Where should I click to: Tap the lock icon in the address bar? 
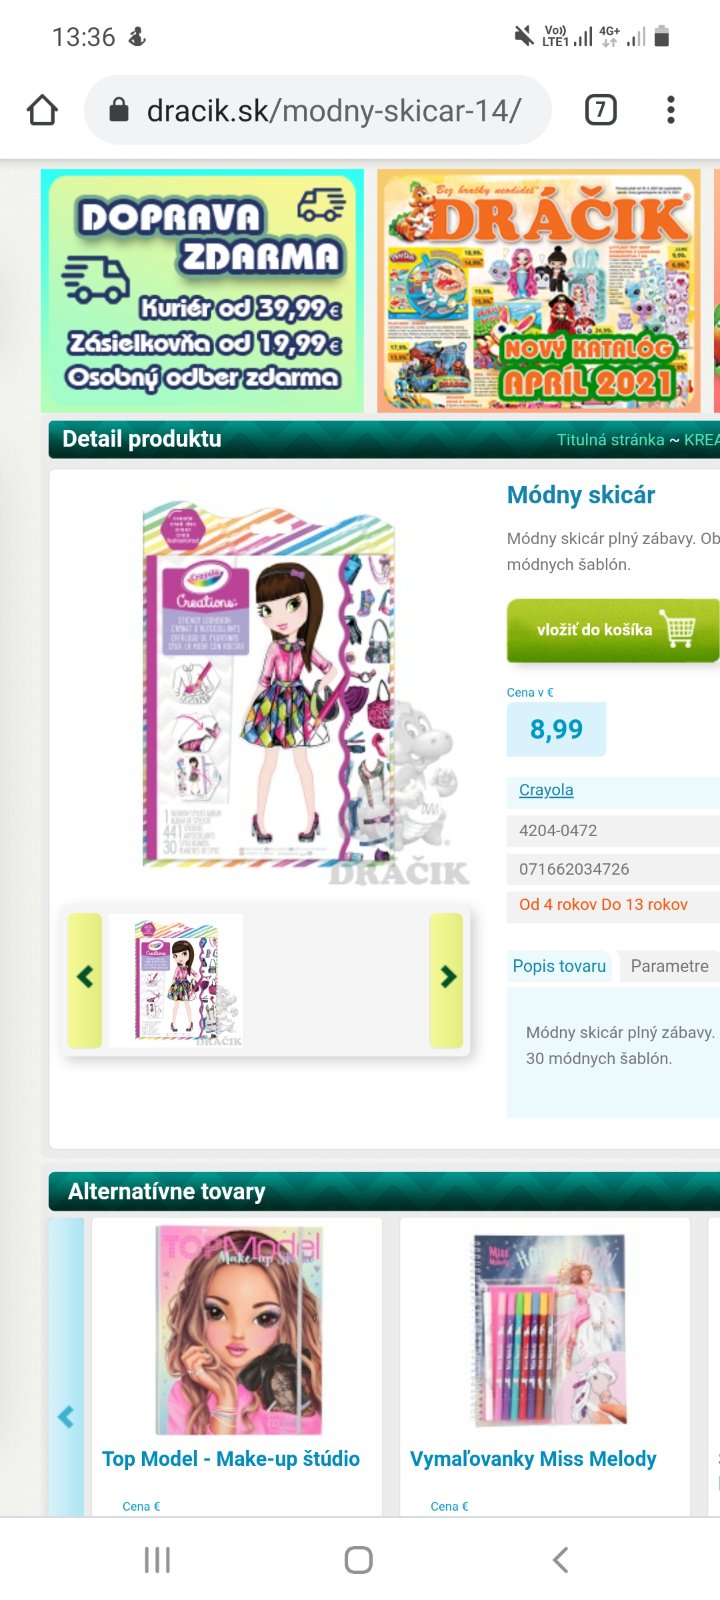tap(119, 110)
